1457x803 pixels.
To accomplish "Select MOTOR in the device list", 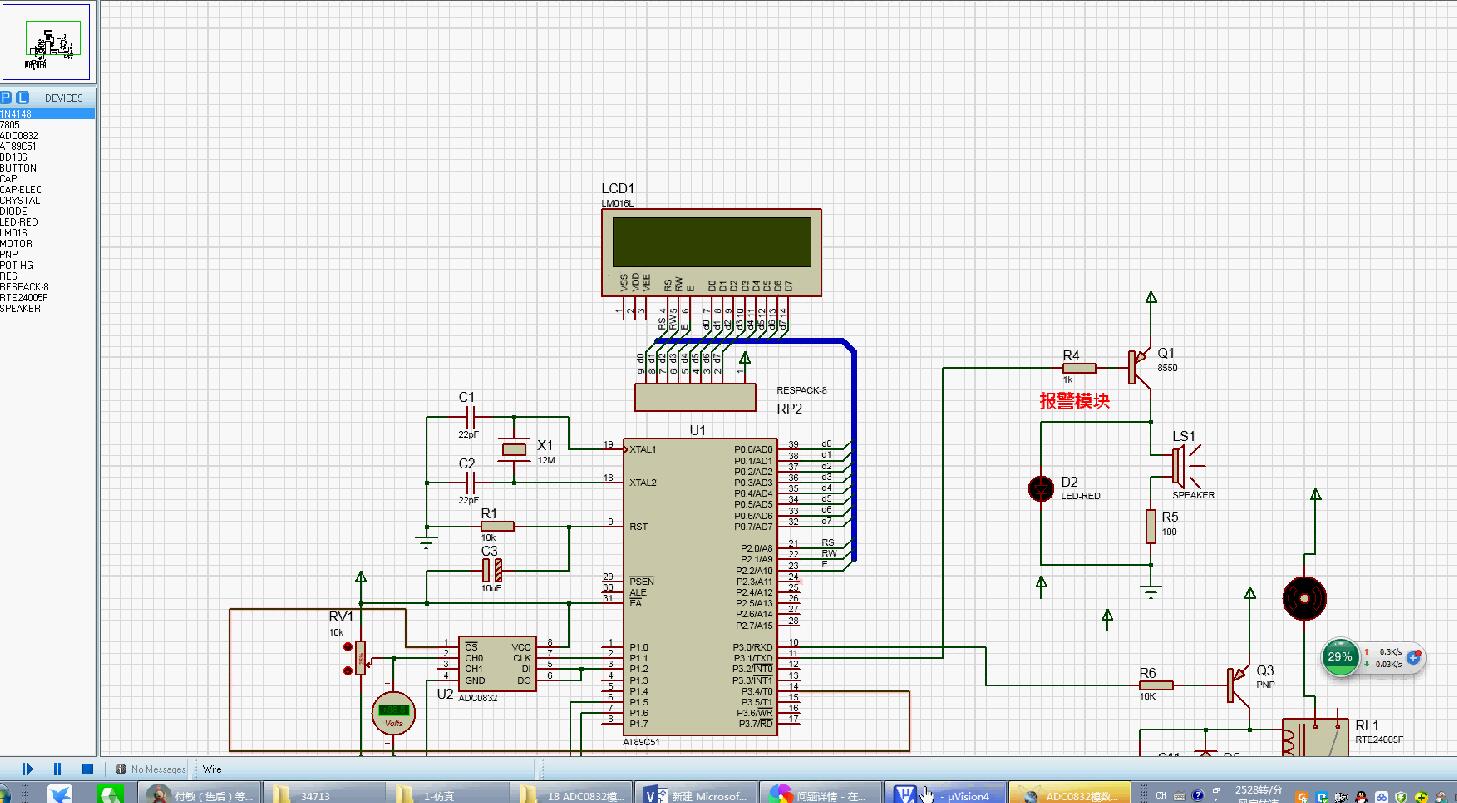I will (x=16, y=244).
